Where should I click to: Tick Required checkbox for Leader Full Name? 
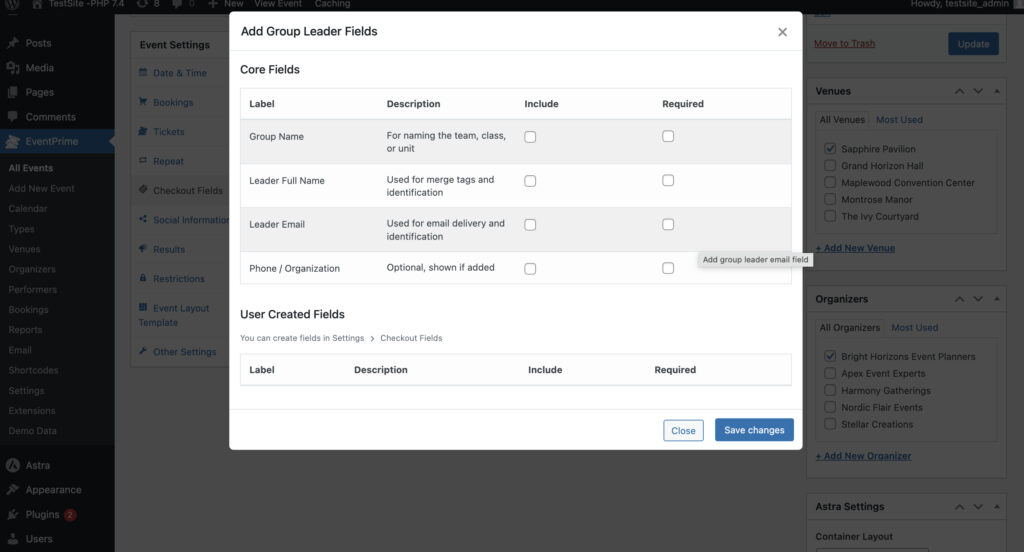coord(668,181)
